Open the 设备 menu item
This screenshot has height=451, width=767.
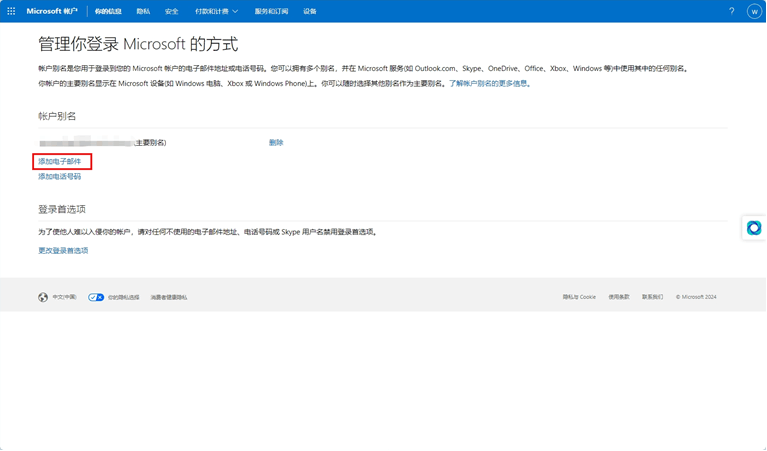tap(310, 11)
